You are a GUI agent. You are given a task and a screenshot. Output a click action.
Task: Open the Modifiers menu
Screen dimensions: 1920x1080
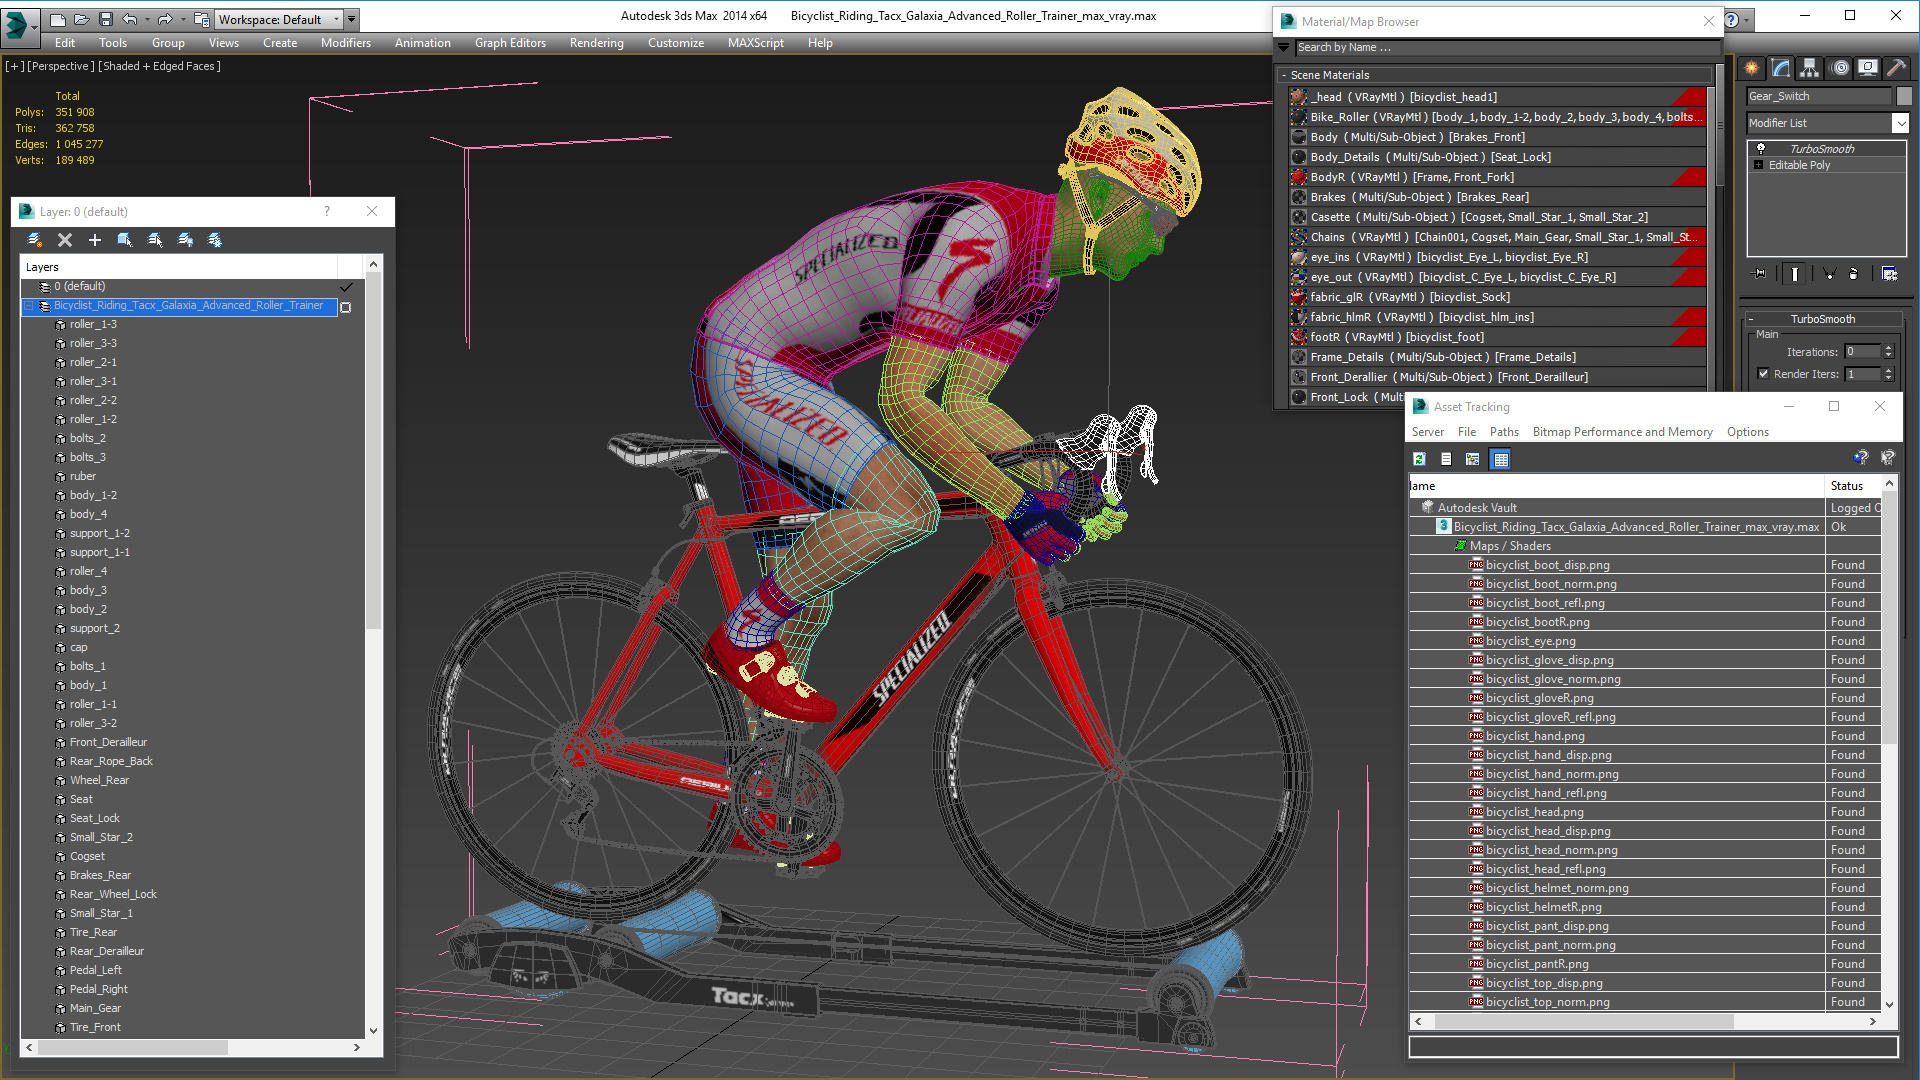click(346, 43)
